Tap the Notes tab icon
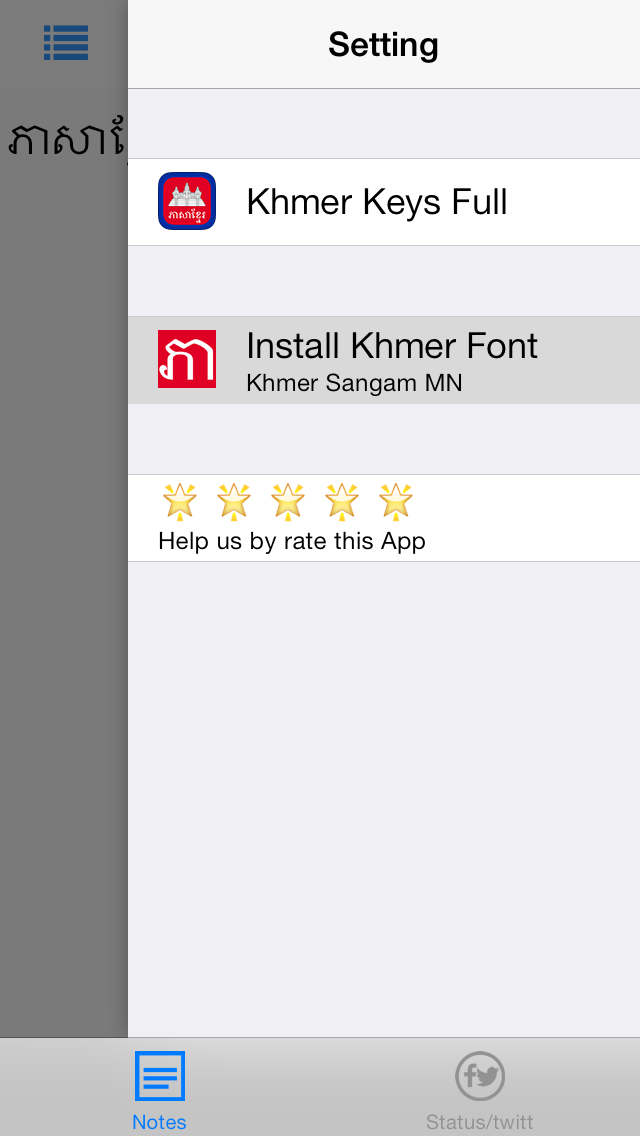The image size is (640, 1136). click(x=160, y=1076)
